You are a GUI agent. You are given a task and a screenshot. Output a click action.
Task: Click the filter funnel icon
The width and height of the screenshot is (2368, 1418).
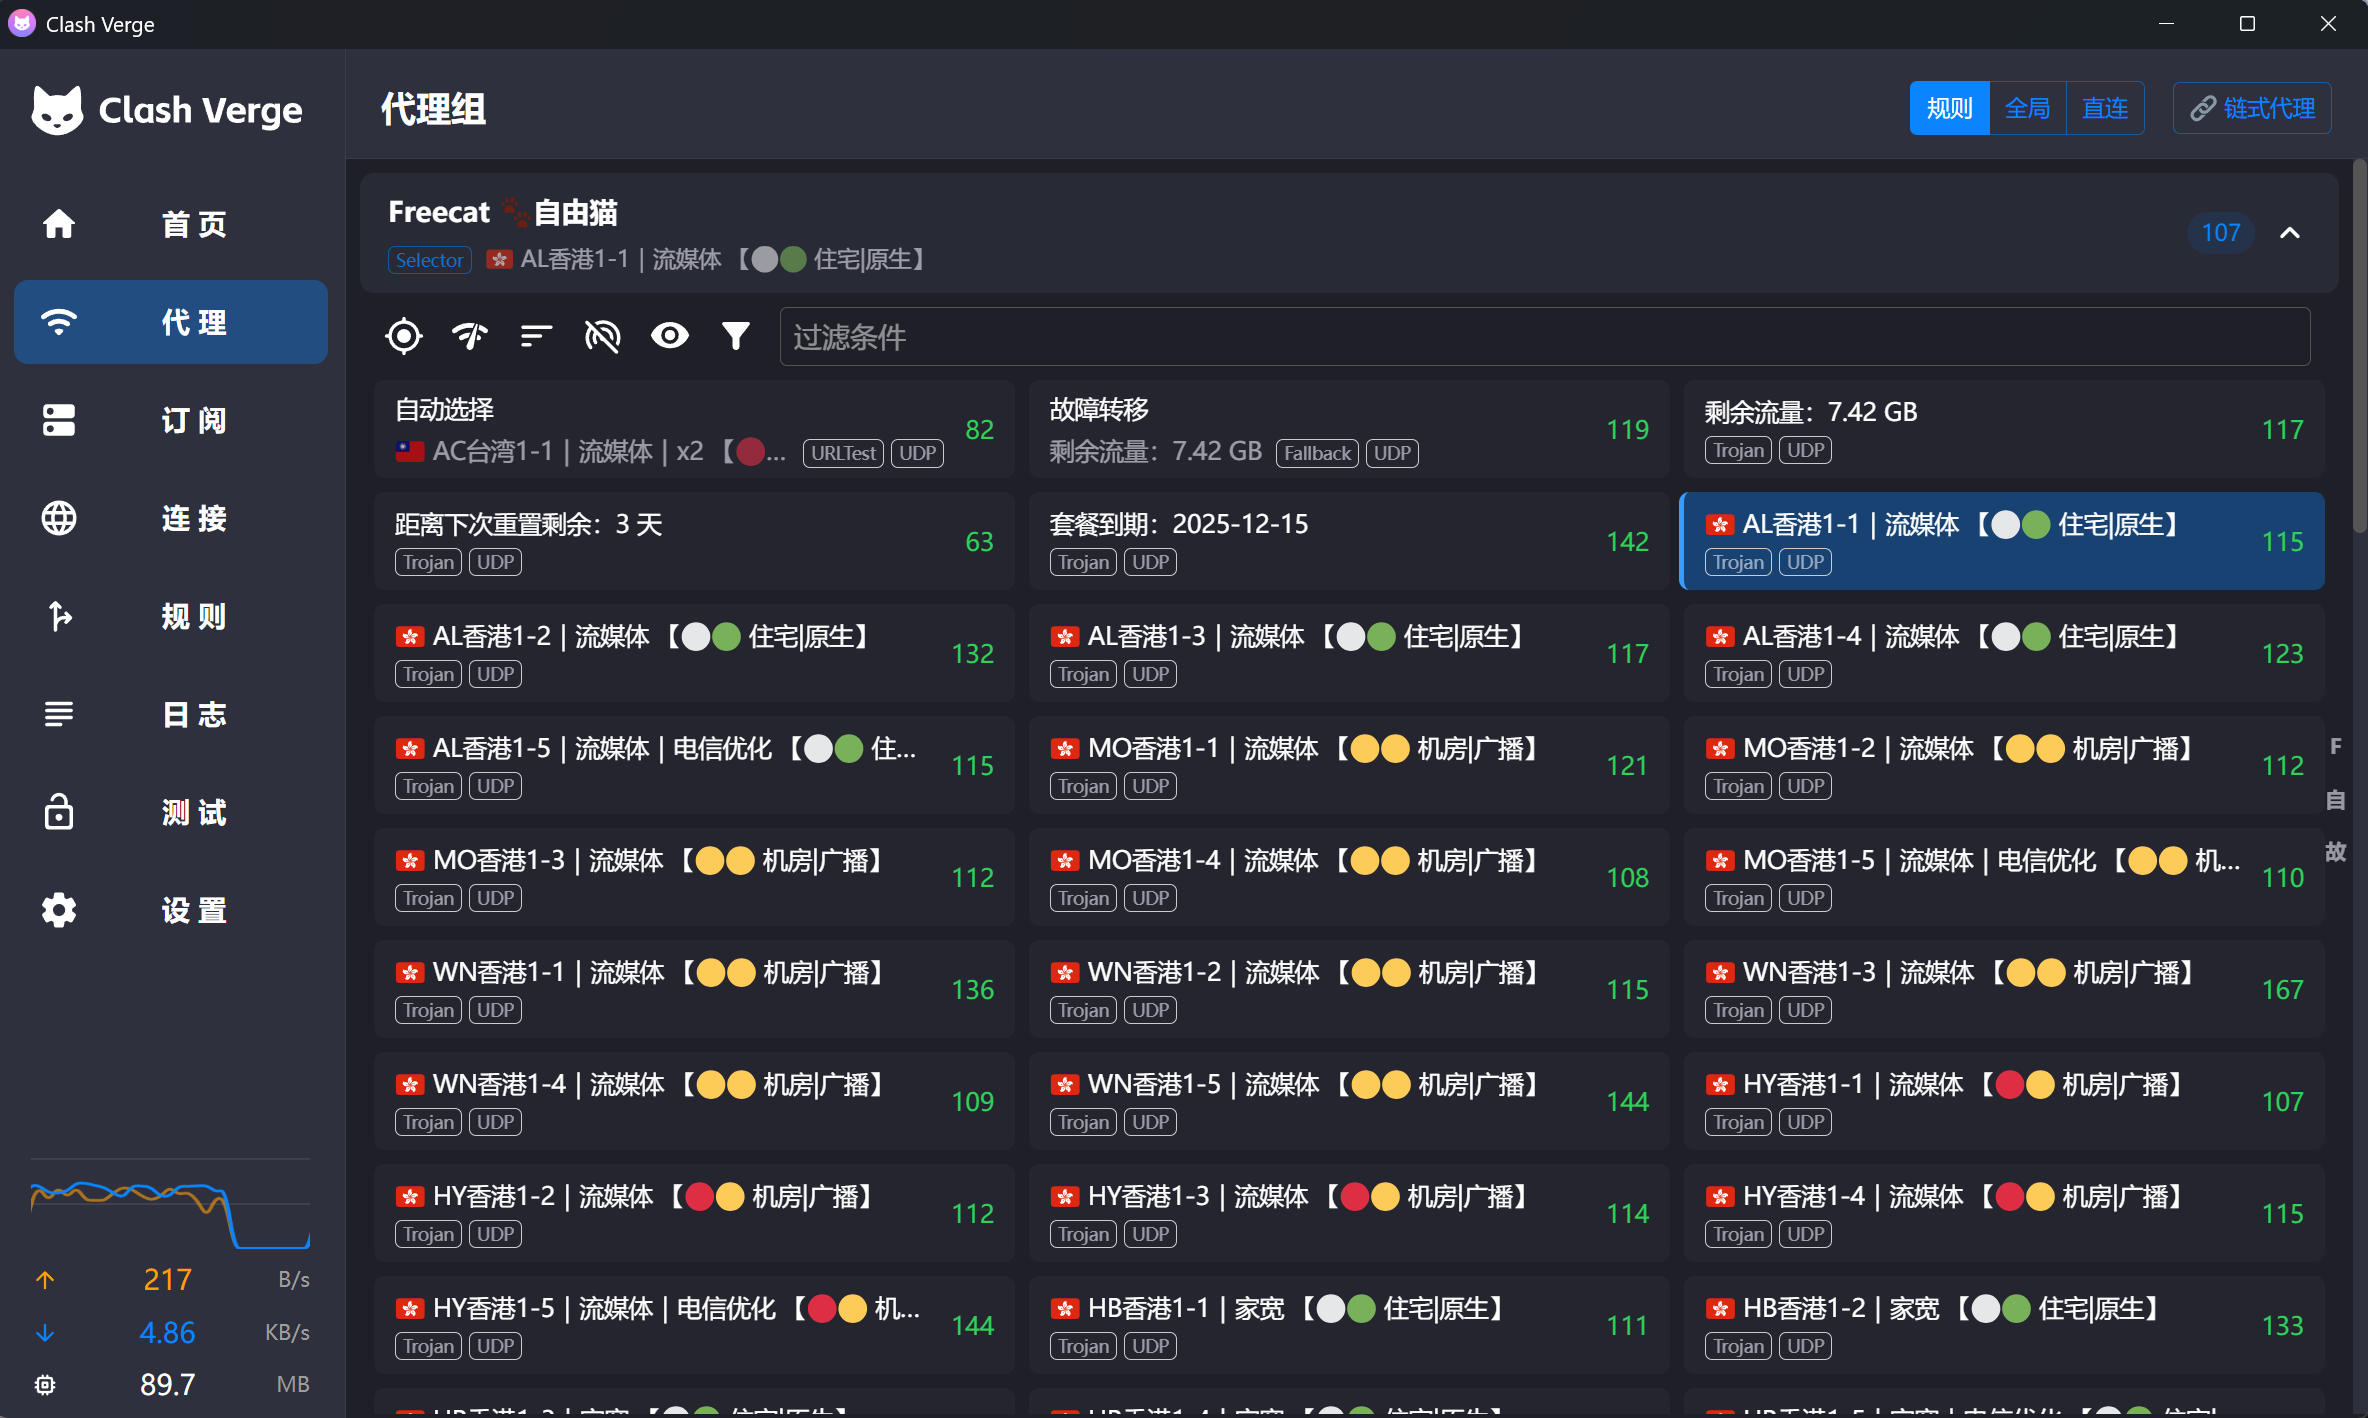coord(736,336)
